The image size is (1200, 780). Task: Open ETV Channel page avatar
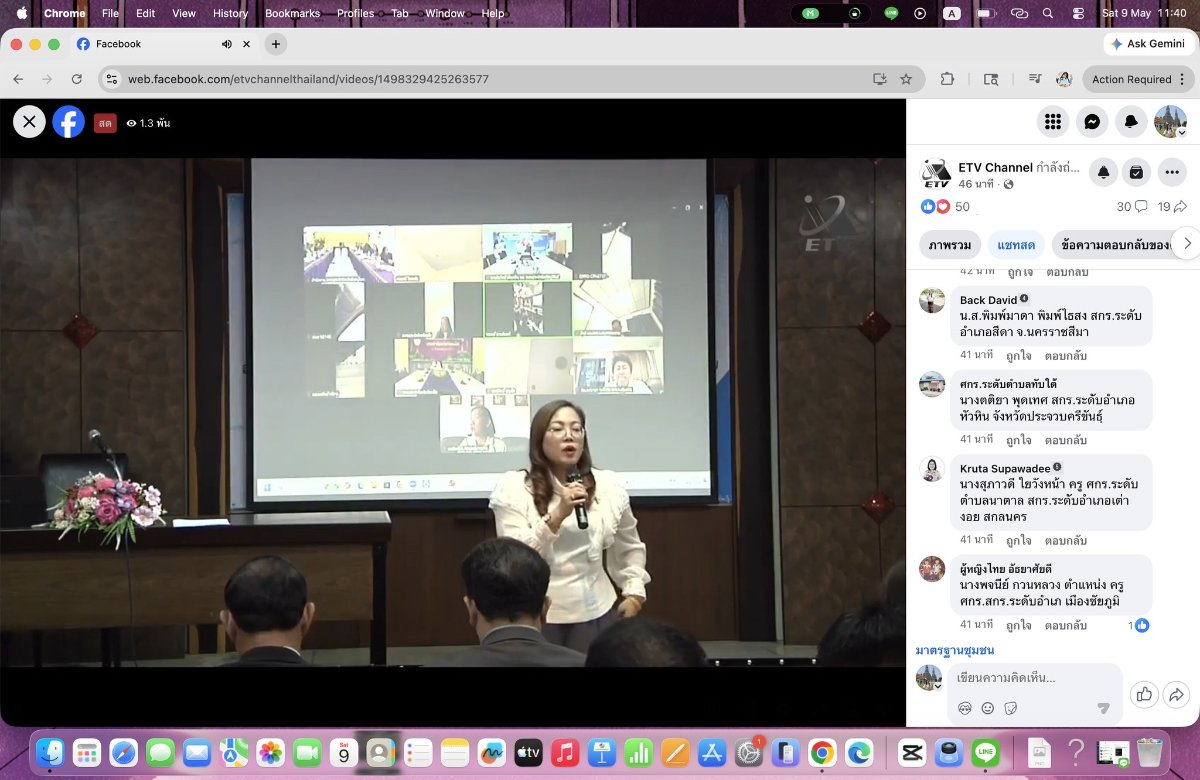936,174
